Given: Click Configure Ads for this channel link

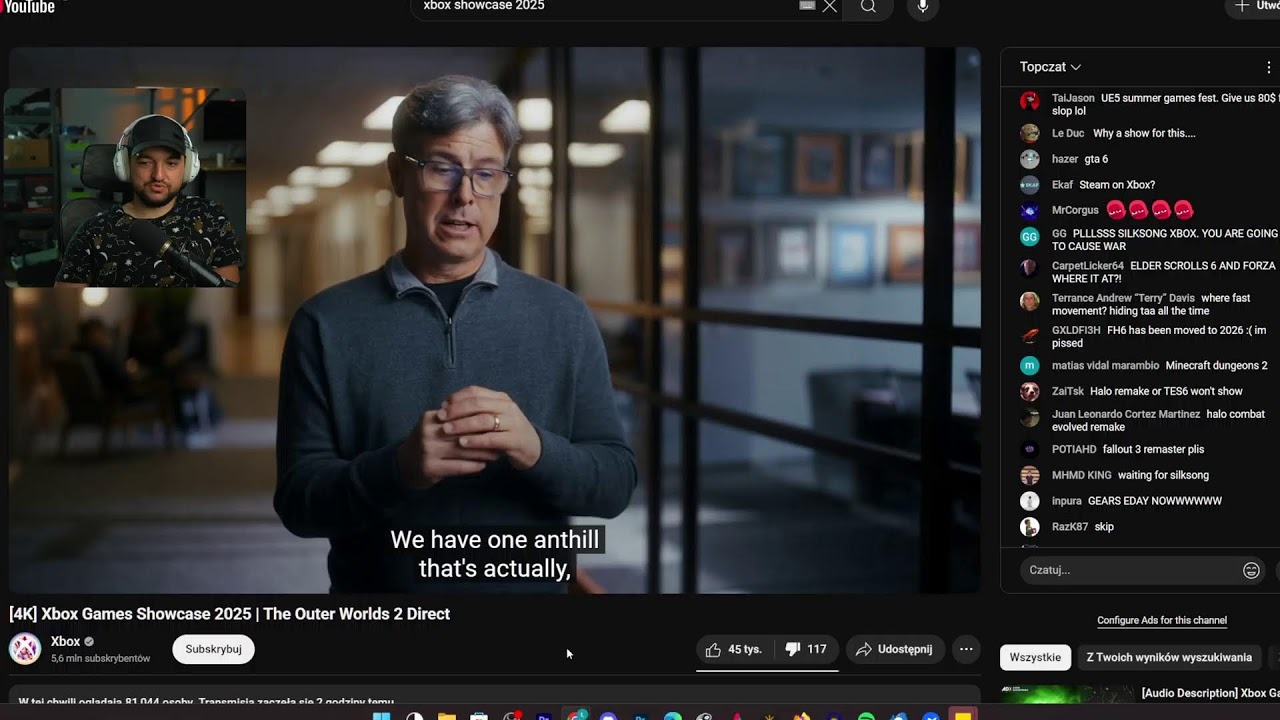Looking at the screenshot, I should pyautogui.click(x=1161, y=620).
